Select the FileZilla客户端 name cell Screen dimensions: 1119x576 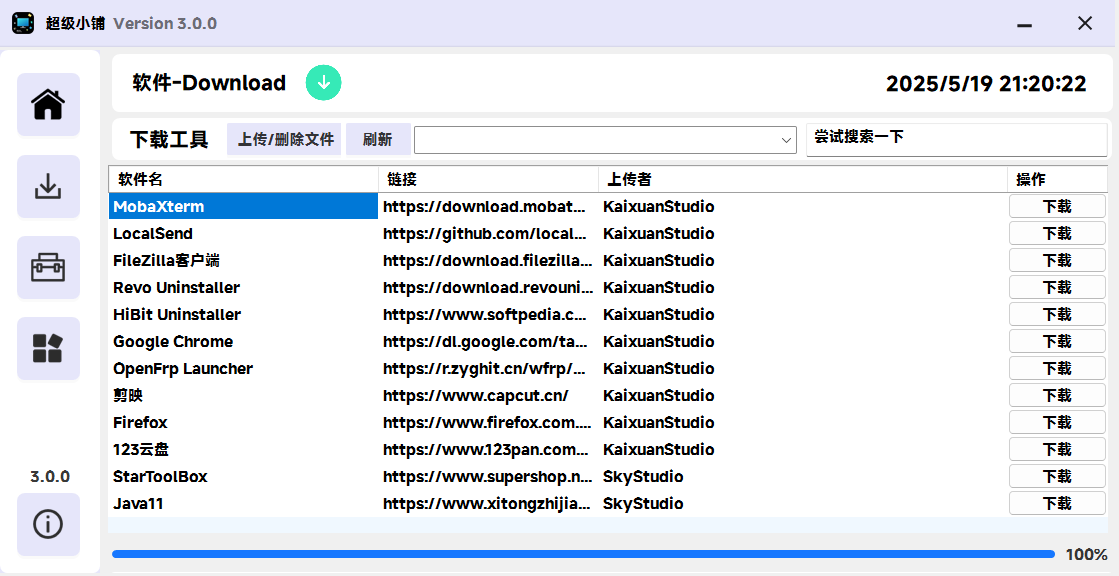pyautogui.click(x=243, y=261)
